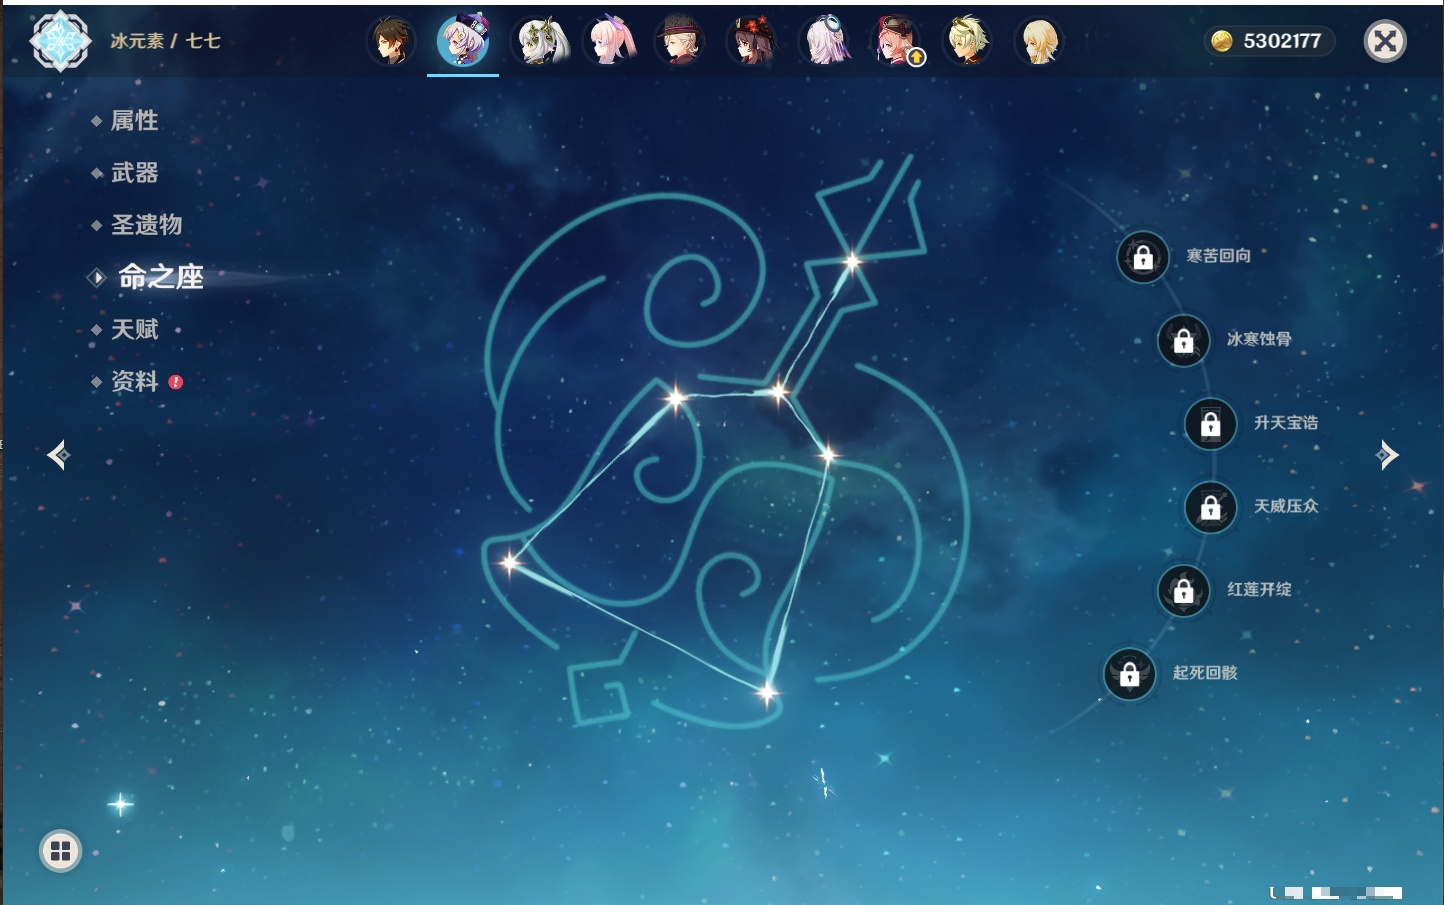Select the avatar with the yellow upgrade arrow

[x=897, y=42]
